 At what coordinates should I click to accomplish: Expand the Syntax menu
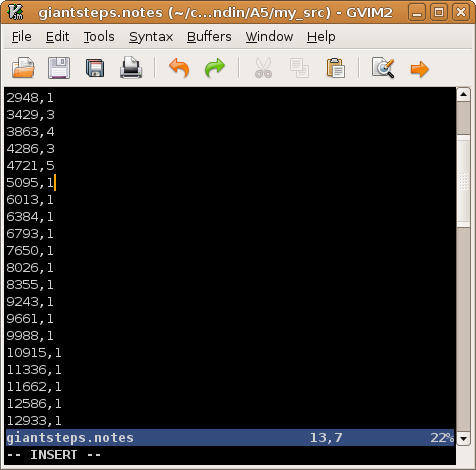coord(151,36)
